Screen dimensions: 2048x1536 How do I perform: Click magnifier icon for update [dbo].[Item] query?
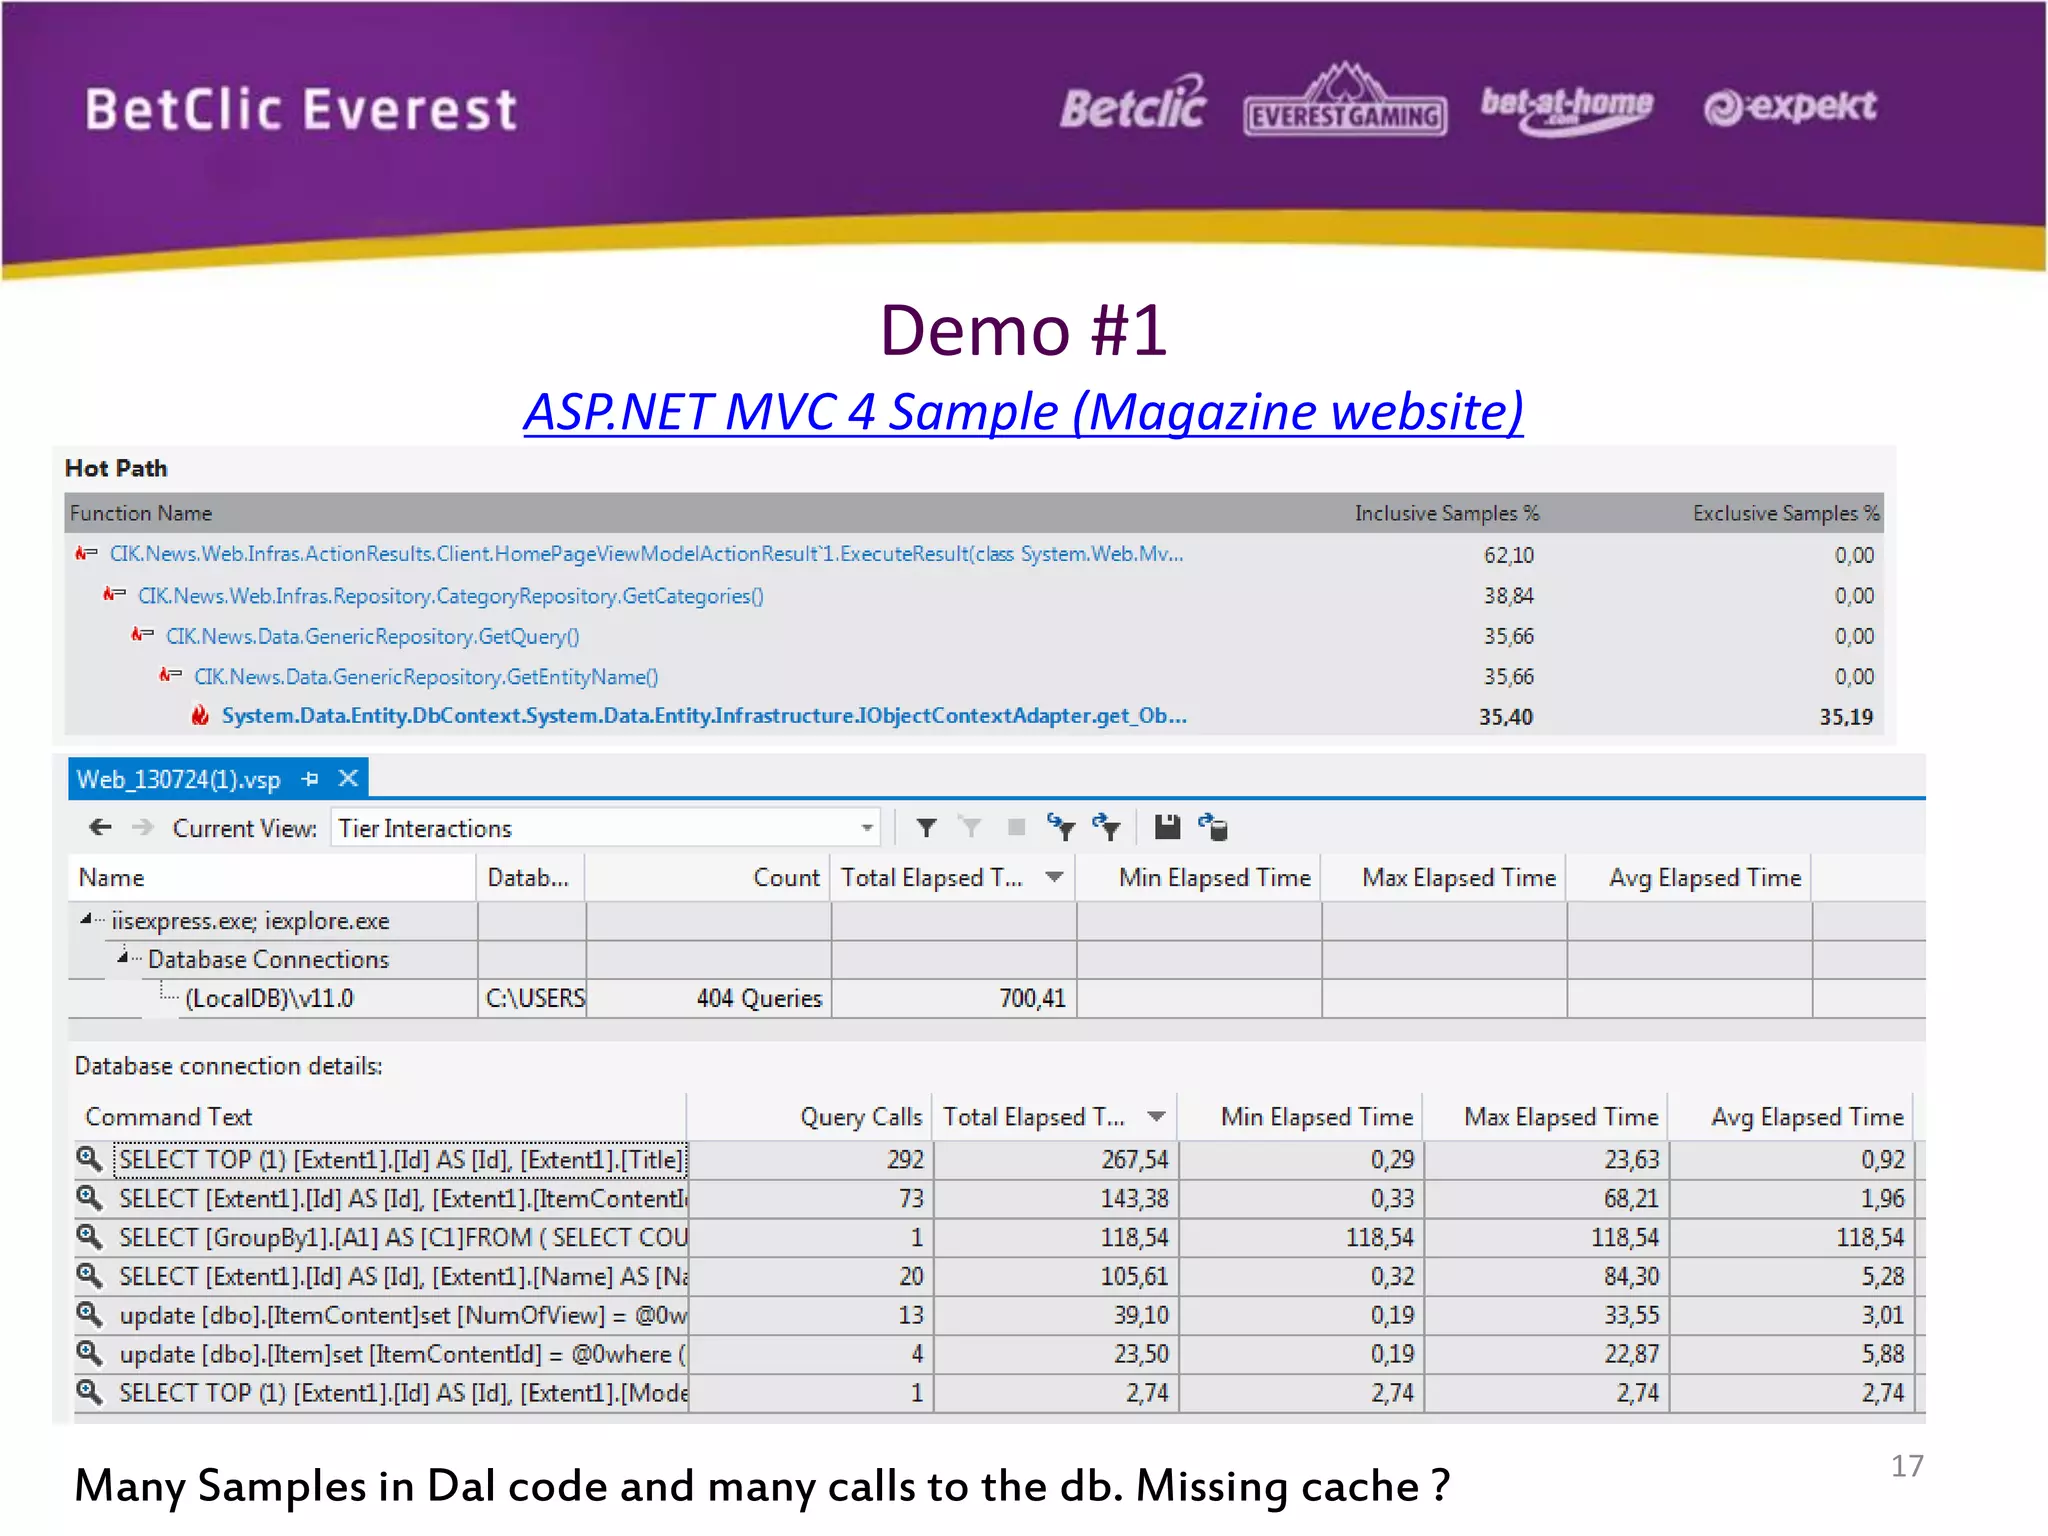[x=89, y=1353]
